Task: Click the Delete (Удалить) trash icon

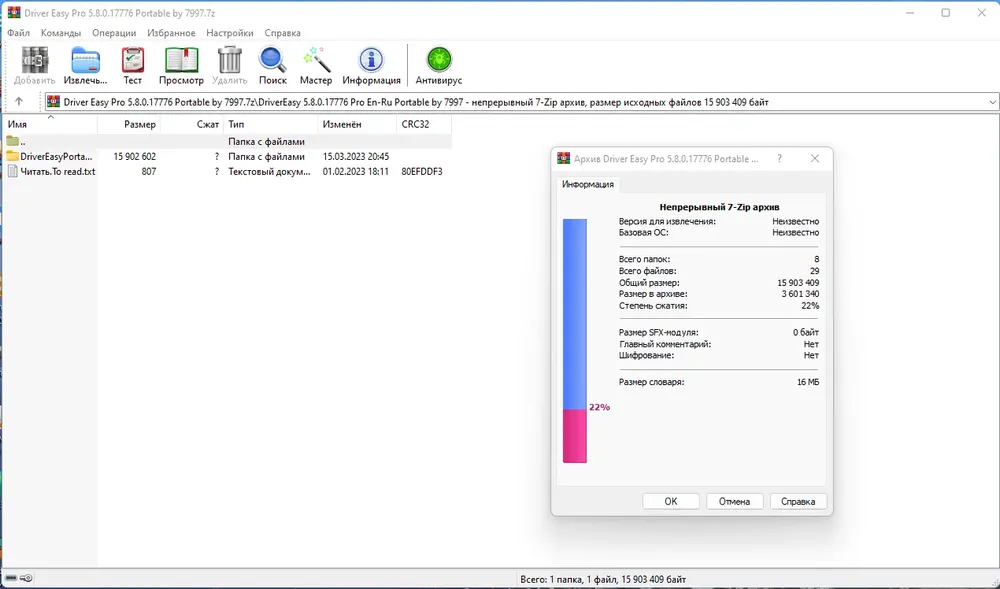Action: (x=230, y=66)
